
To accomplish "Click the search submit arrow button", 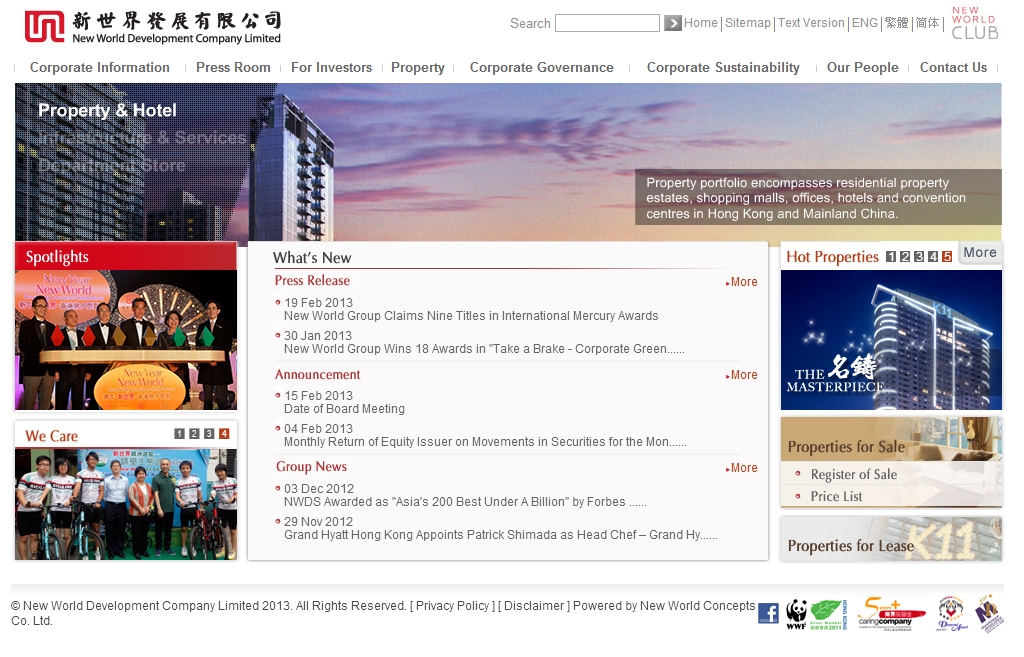I will pyautogui.click(x=673, y=22).
